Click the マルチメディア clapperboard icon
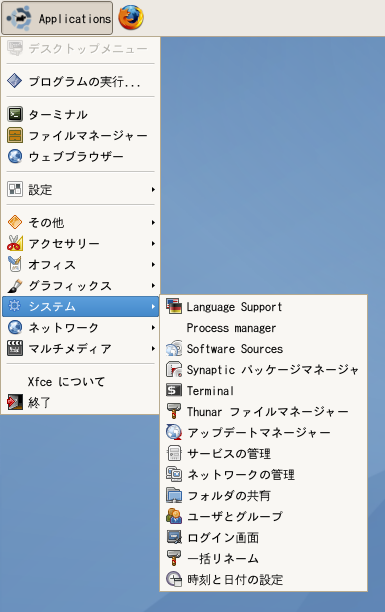This screenshot has height=612, width=385. [x=15, y=348]
